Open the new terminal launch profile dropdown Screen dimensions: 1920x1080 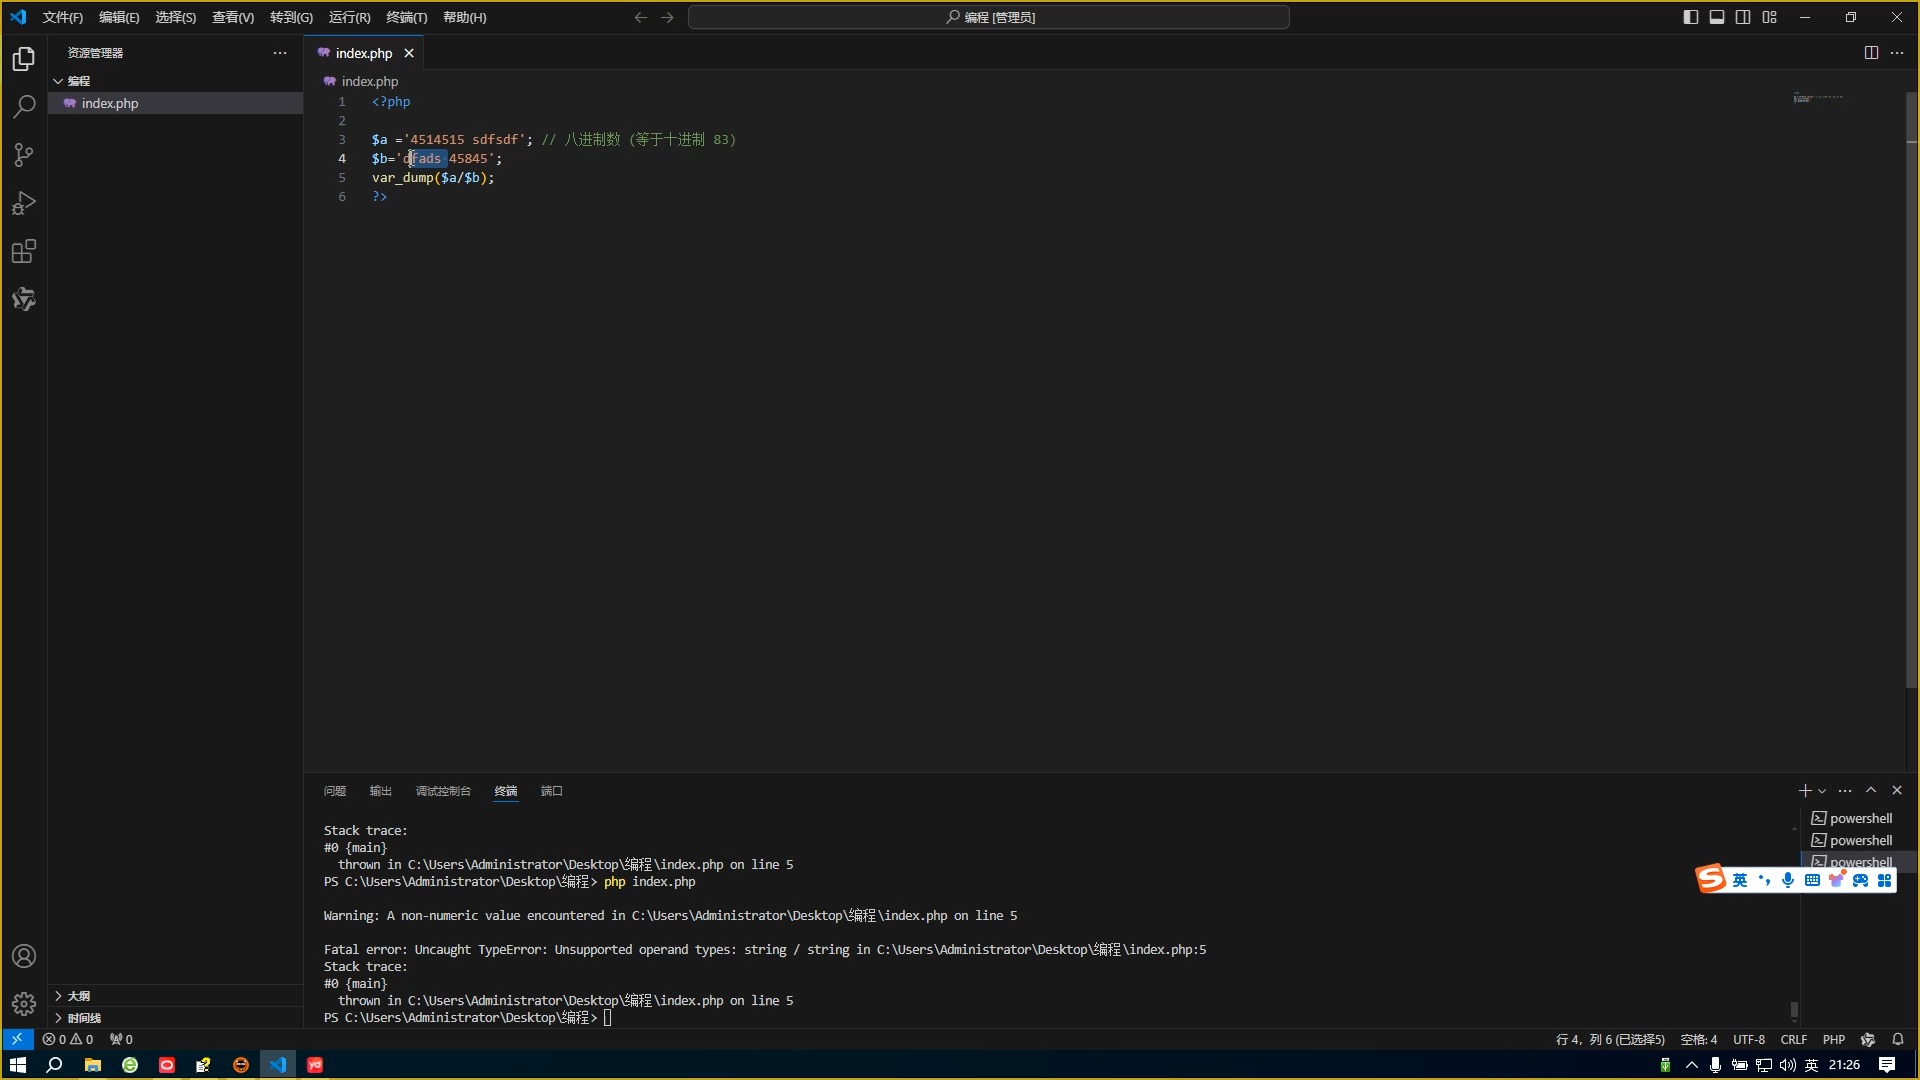[x=1822, y=791]
